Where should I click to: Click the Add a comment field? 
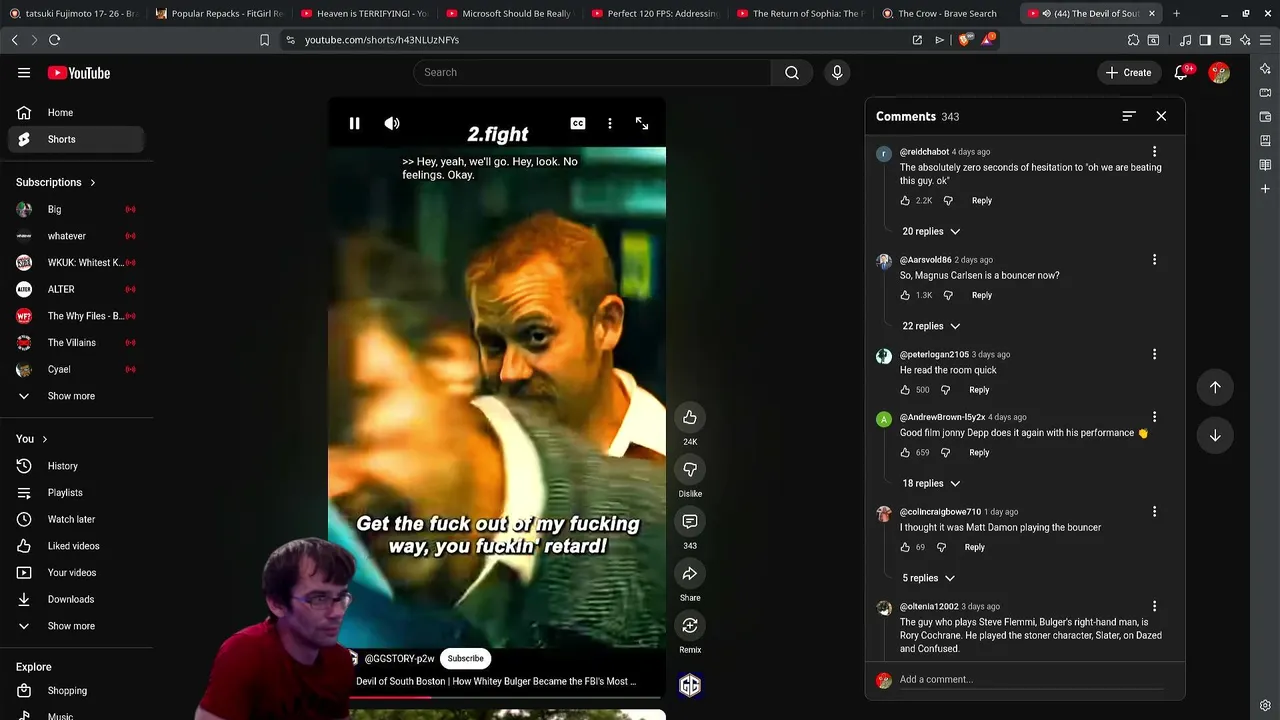(x=1031, y=680)
